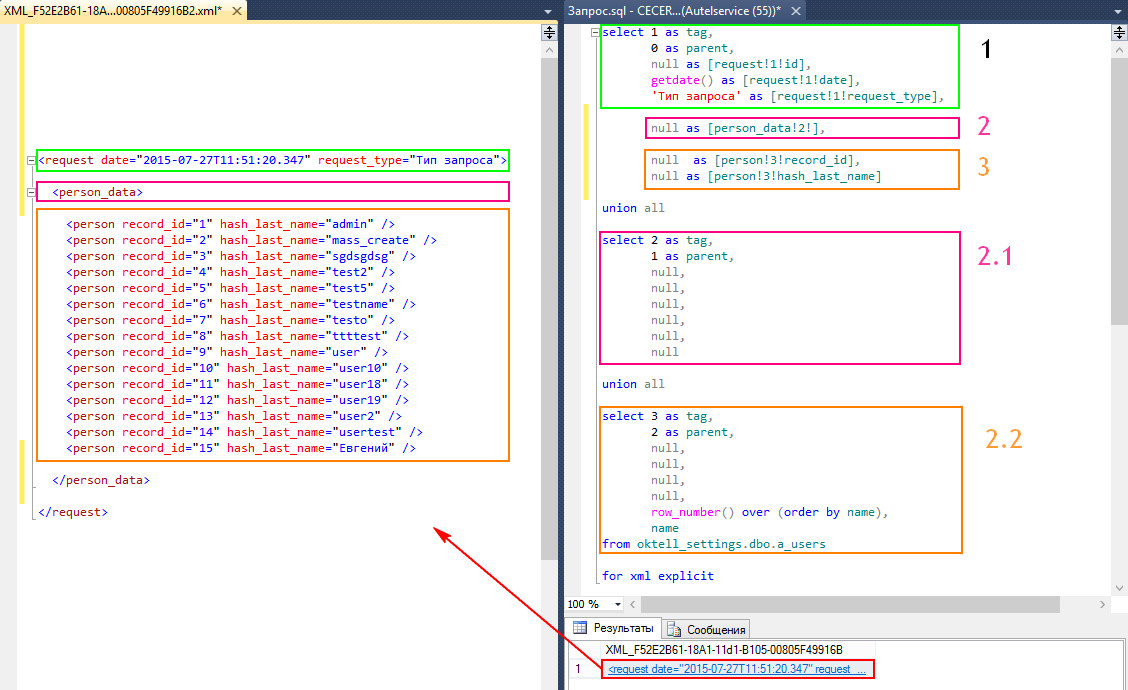Click the split-pane icon in the SQL editor
This screenshot has width=1128, height=690.
(1119, 32)
